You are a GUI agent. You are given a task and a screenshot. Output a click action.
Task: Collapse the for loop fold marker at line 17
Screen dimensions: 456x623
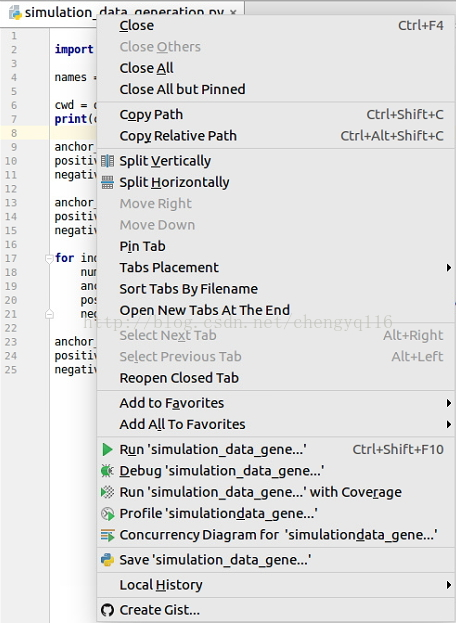coord(49,259)
